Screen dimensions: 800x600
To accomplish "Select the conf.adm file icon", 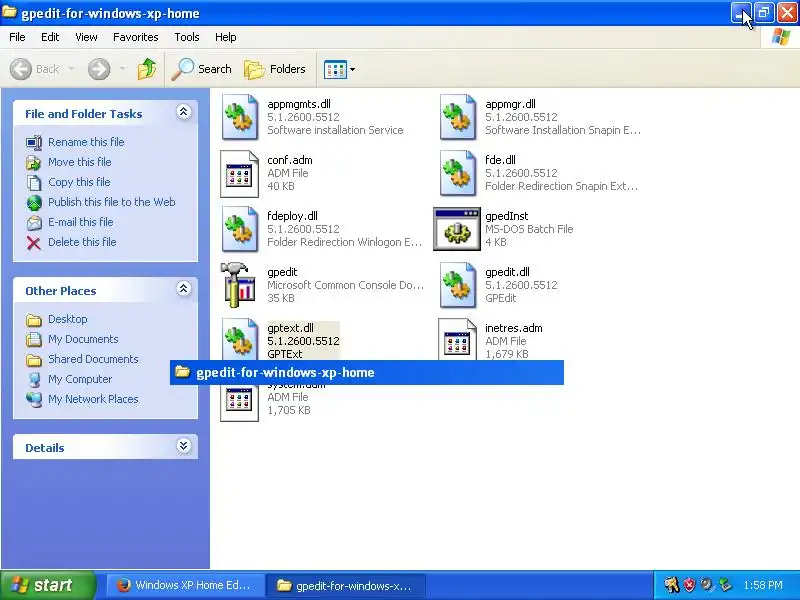I will pyautogui.click(x=239, y=173).
